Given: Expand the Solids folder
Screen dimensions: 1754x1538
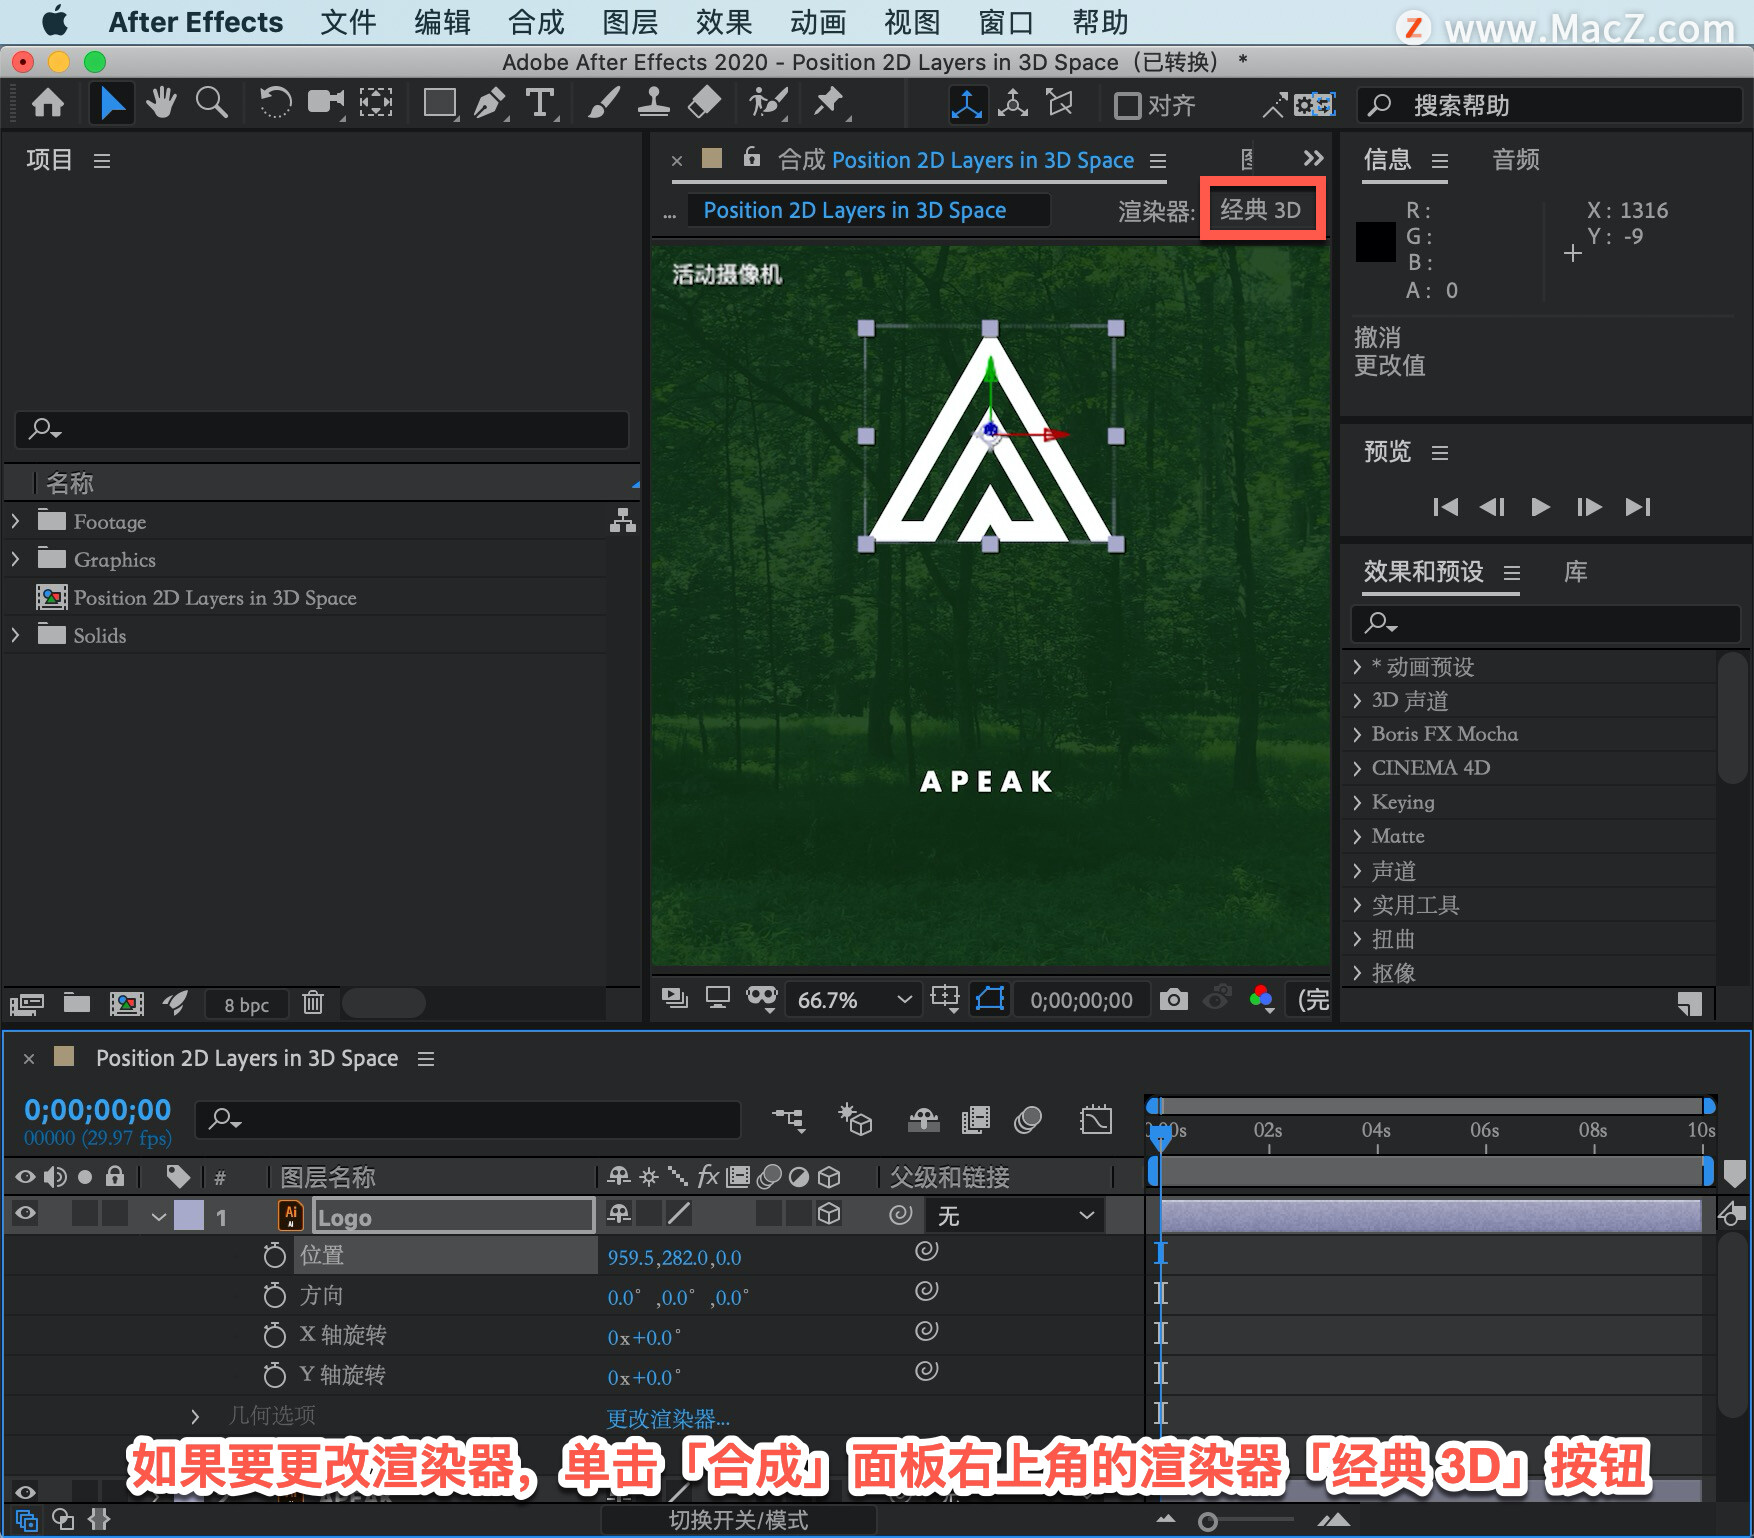Looking at the screenshot, I should coord(16,635).
